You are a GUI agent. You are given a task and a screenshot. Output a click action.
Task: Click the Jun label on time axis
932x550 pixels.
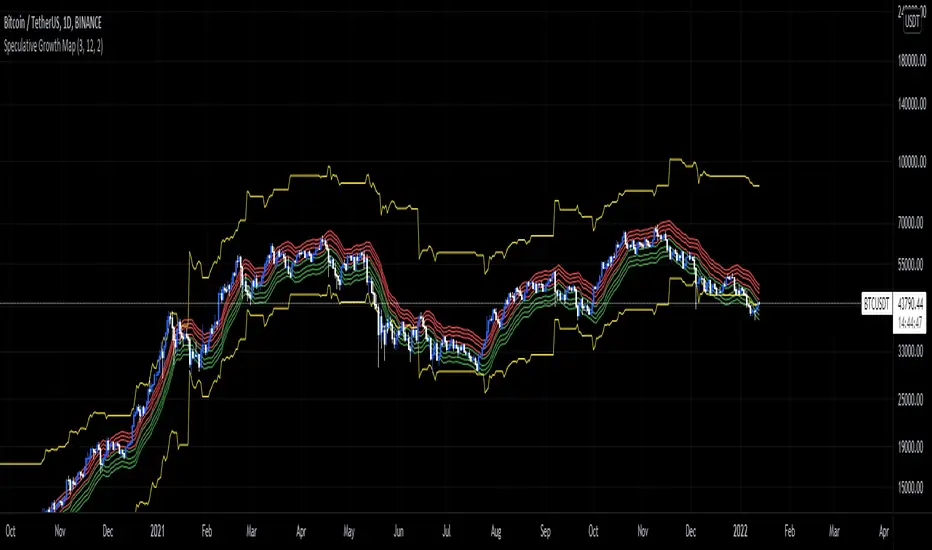[x=398, y=531]
